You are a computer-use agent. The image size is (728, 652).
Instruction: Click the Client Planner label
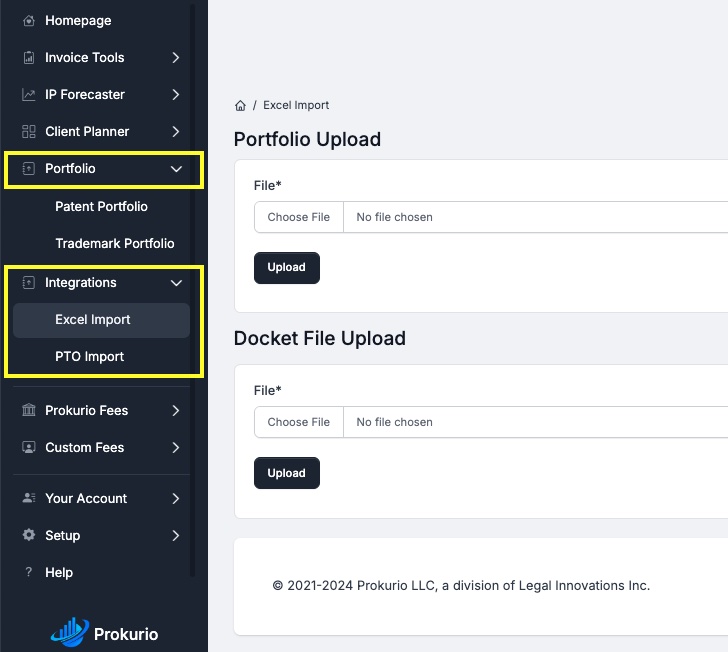87,131
